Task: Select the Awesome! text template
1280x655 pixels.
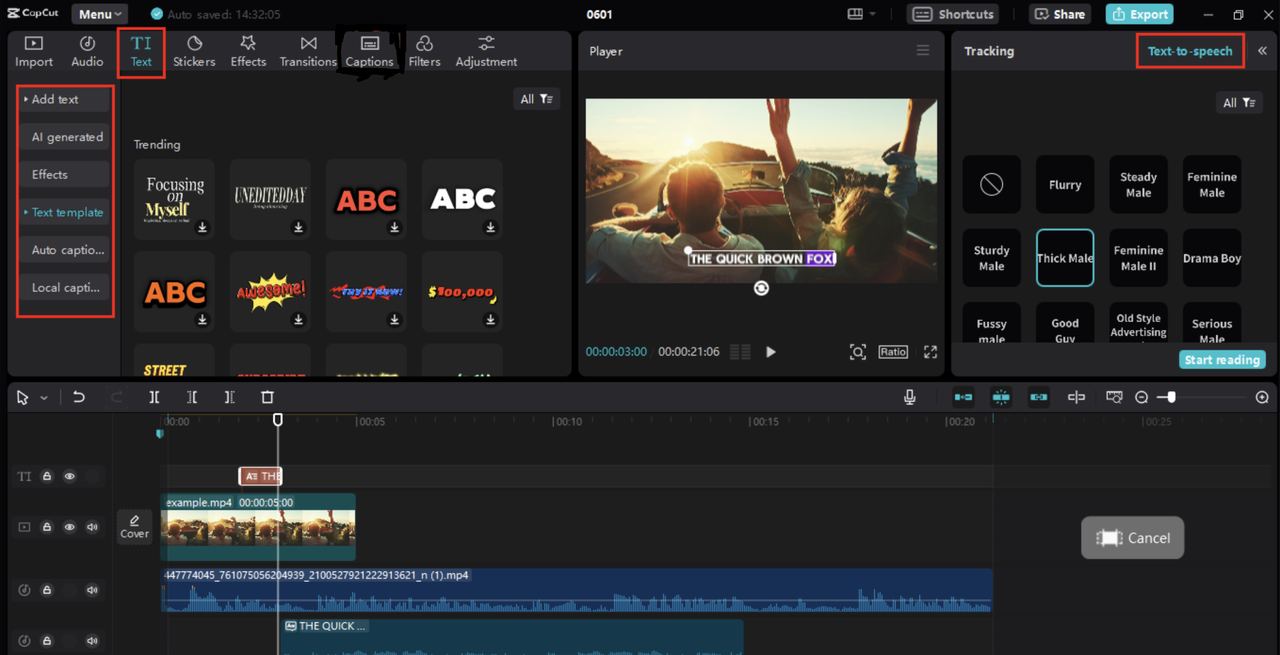Action: (270, 292)
